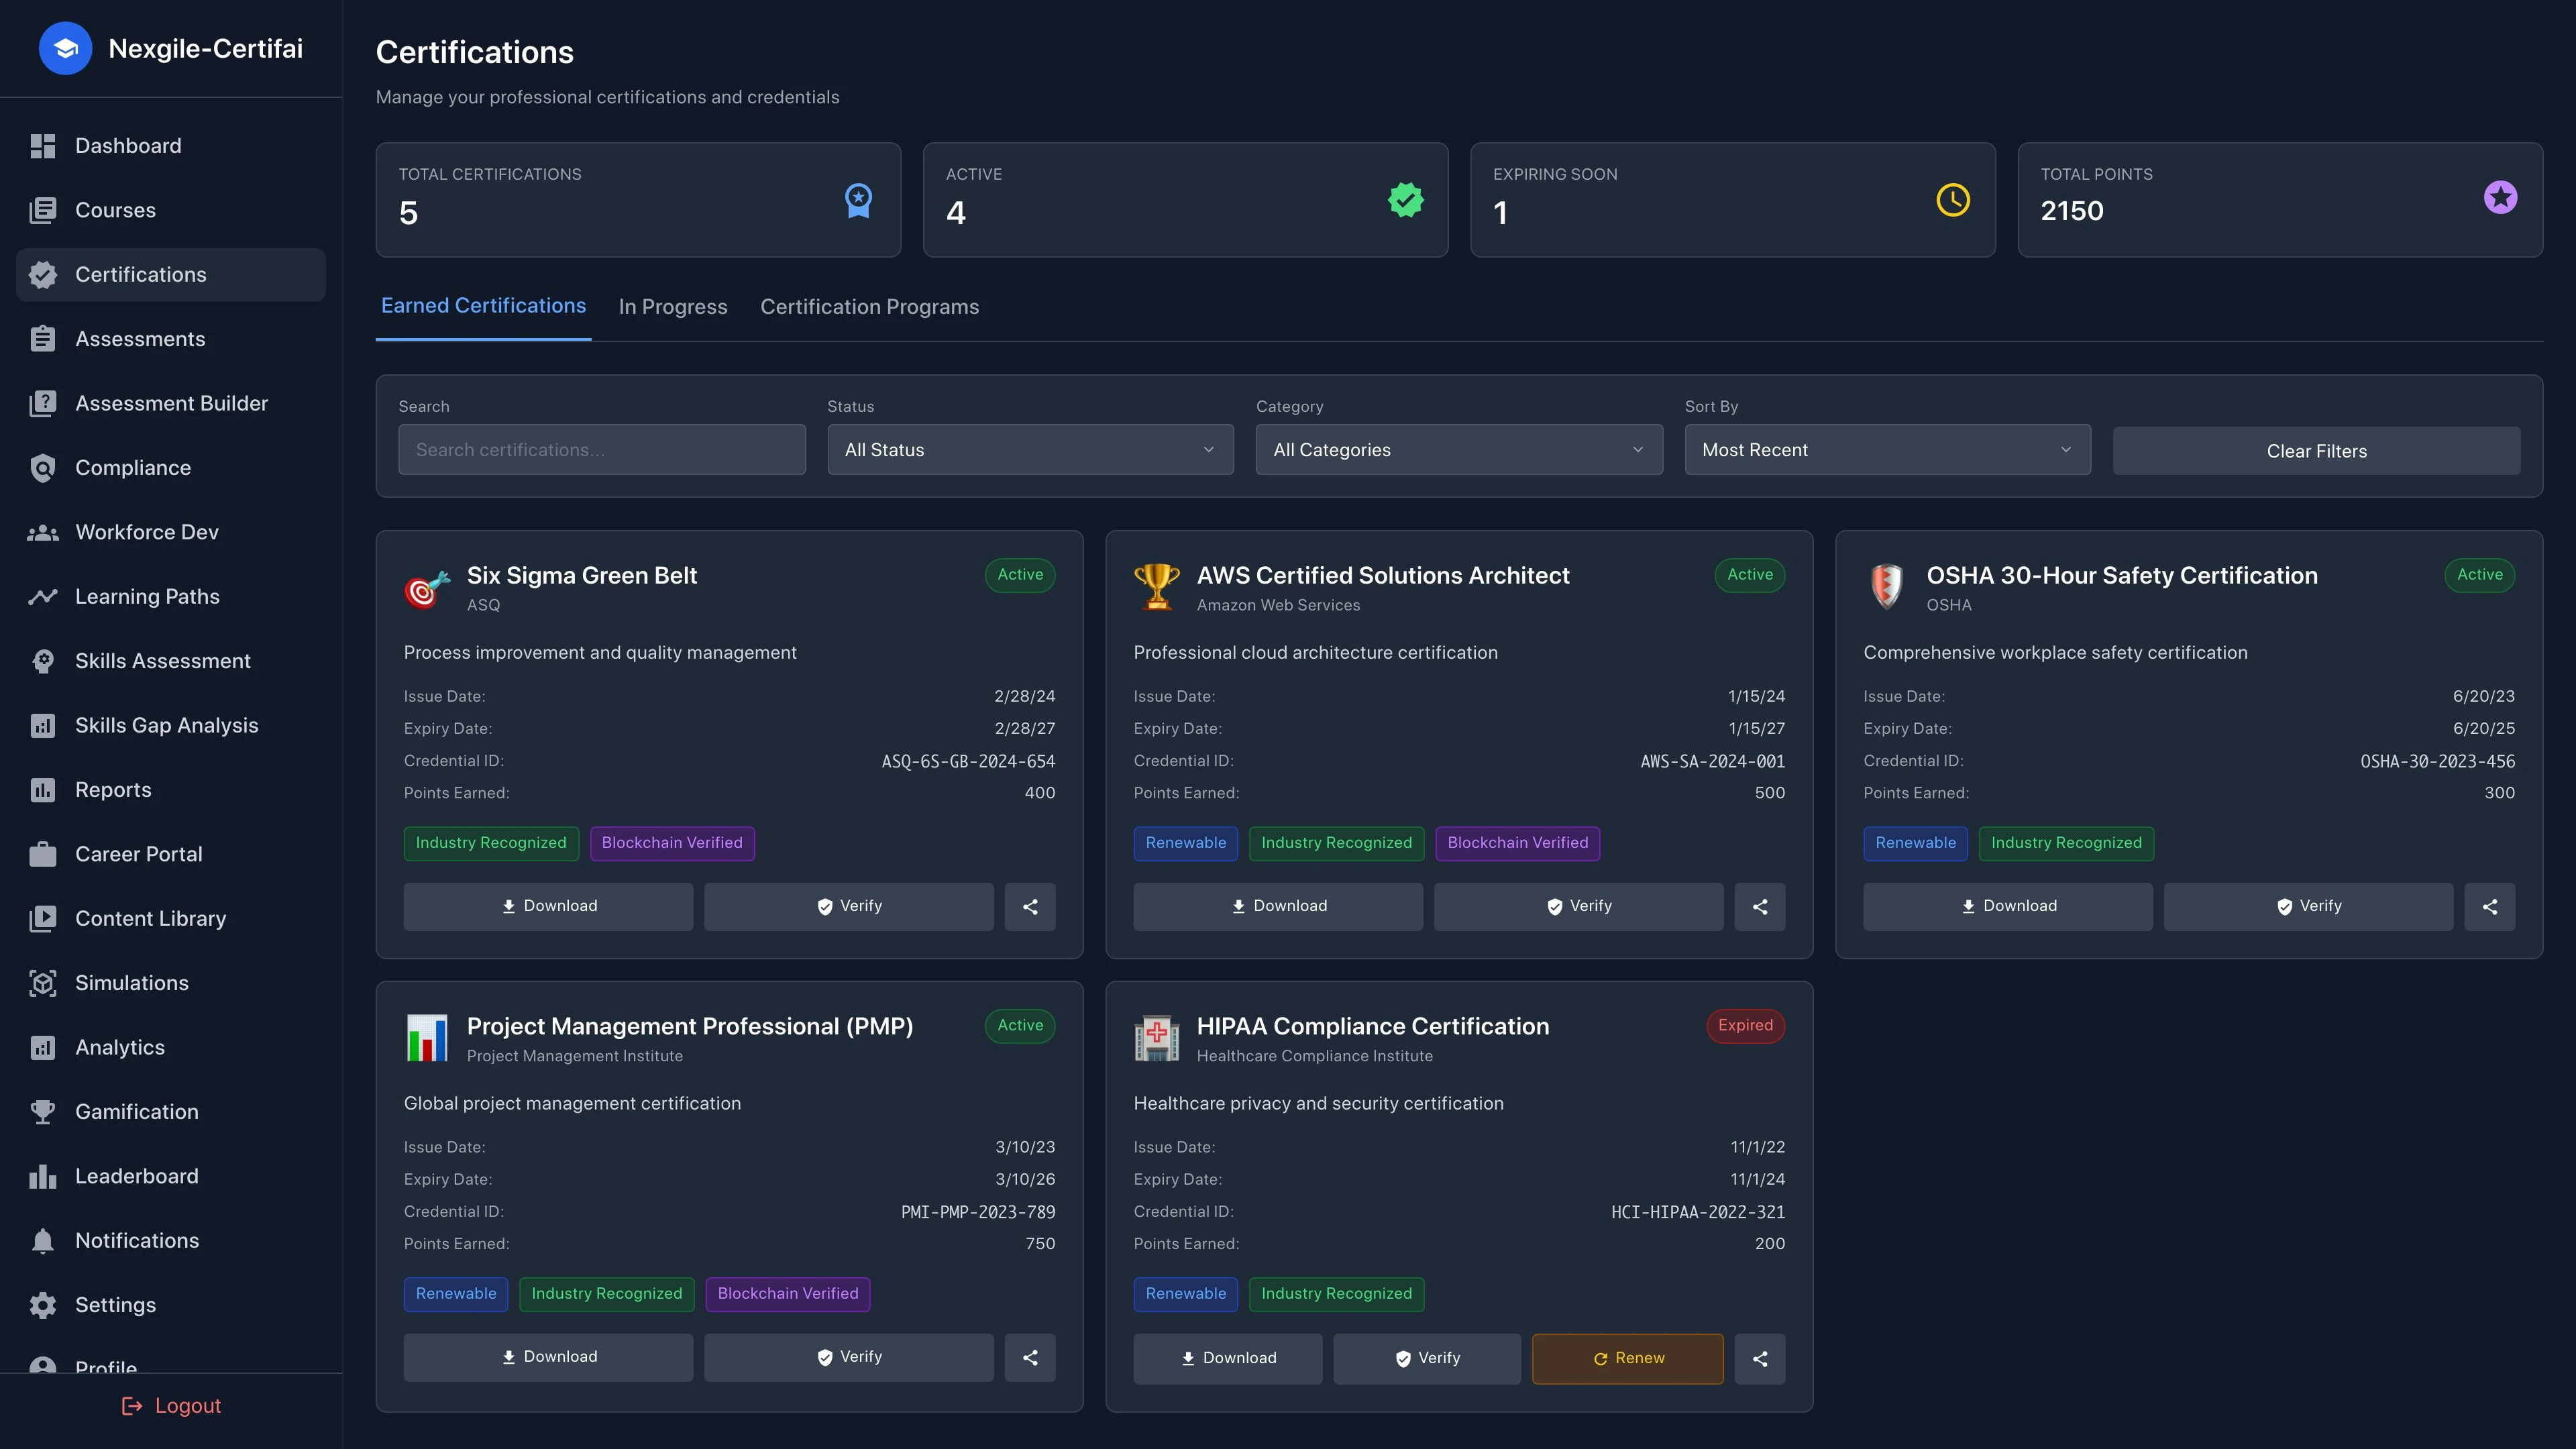Verify the AWS Certified Solutions Architect credential
Image resolution: width=2576 pixels, height=1449 pixels.
[x=1578, y=906]
